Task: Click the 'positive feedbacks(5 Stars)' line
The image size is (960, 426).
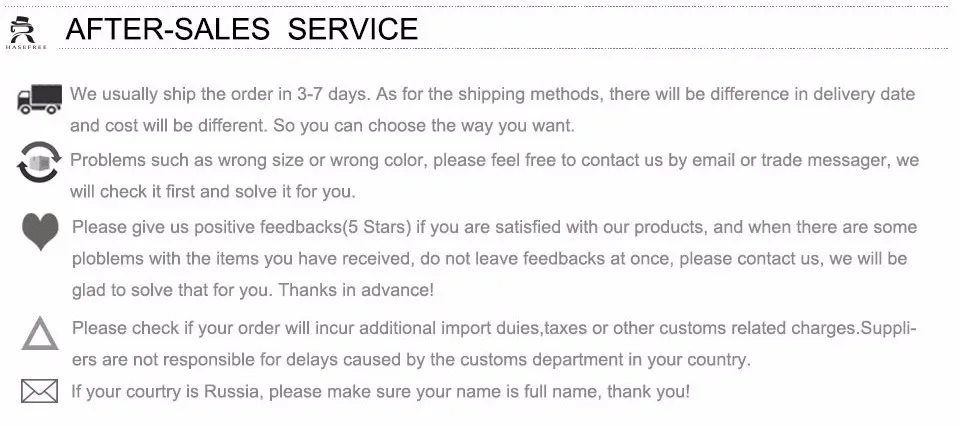Action: (x=495, y=227)
